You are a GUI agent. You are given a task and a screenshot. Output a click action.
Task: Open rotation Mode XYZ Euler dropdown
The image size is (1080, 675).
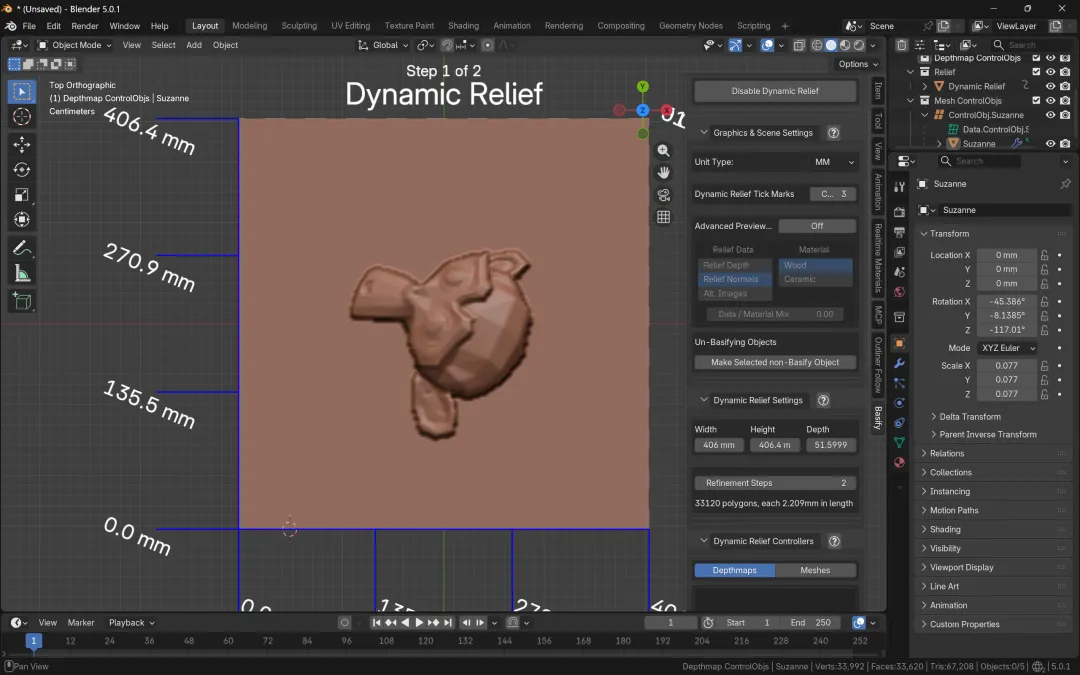(x=1006, y=348)
